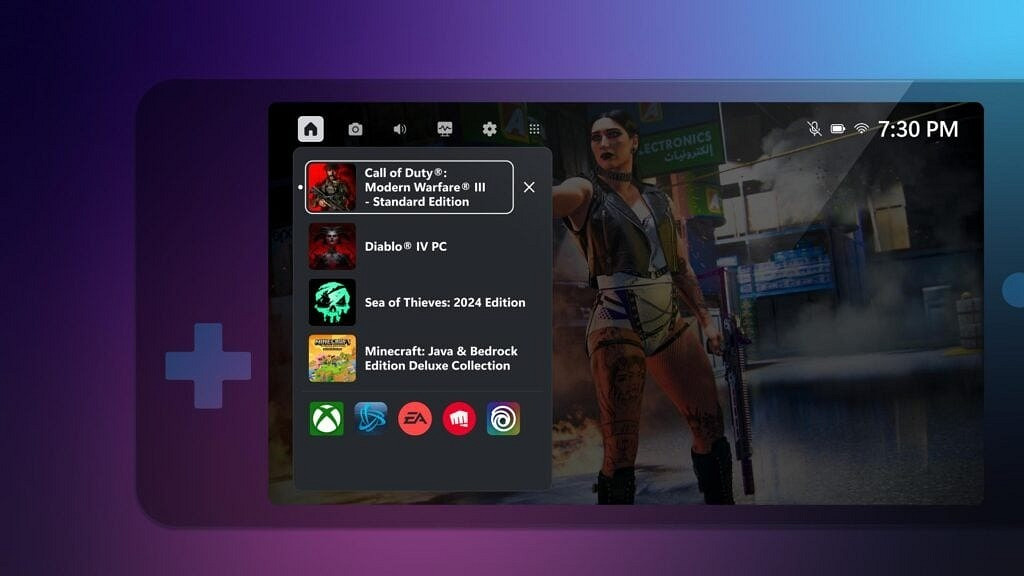
Task: Dismiss Call of Duty with the X
Action: 529,187
